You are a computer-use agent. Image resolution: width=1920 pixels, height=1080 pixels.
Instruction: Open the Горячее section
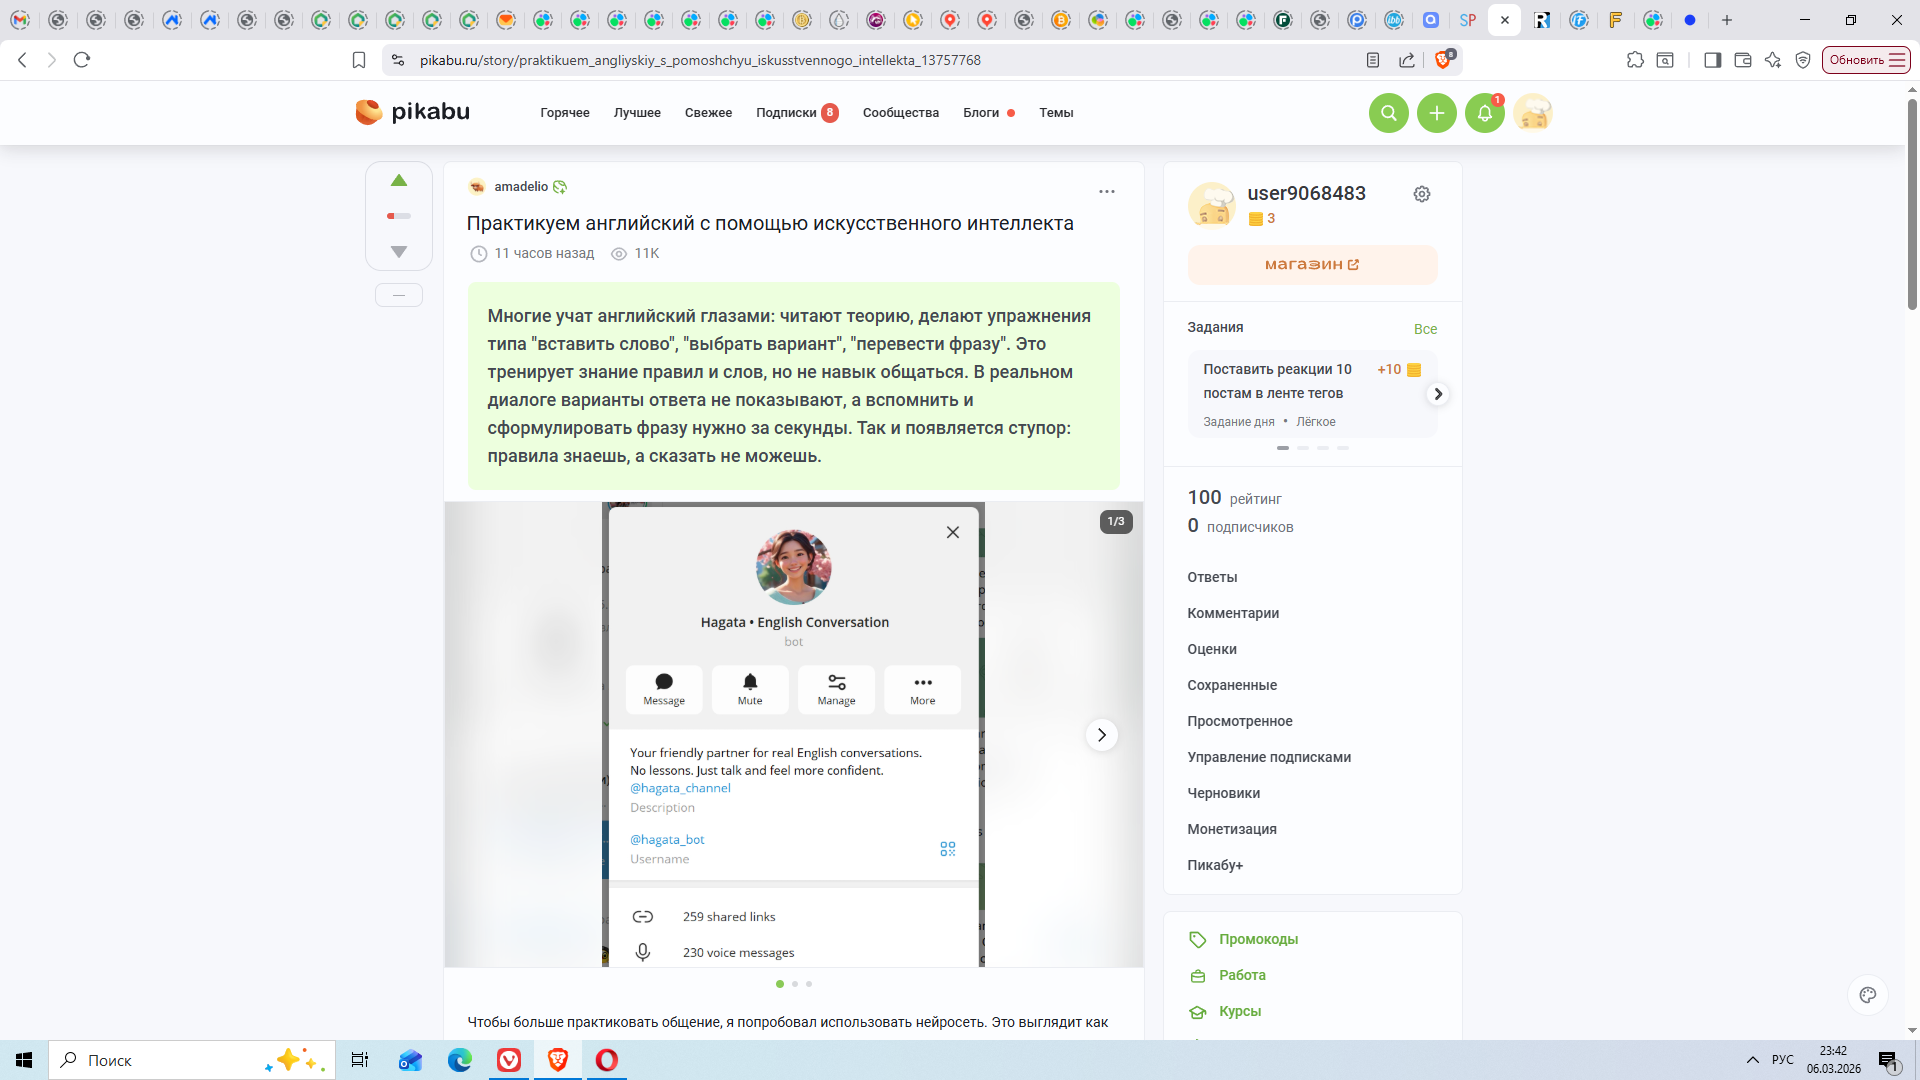tap(564, 113)
